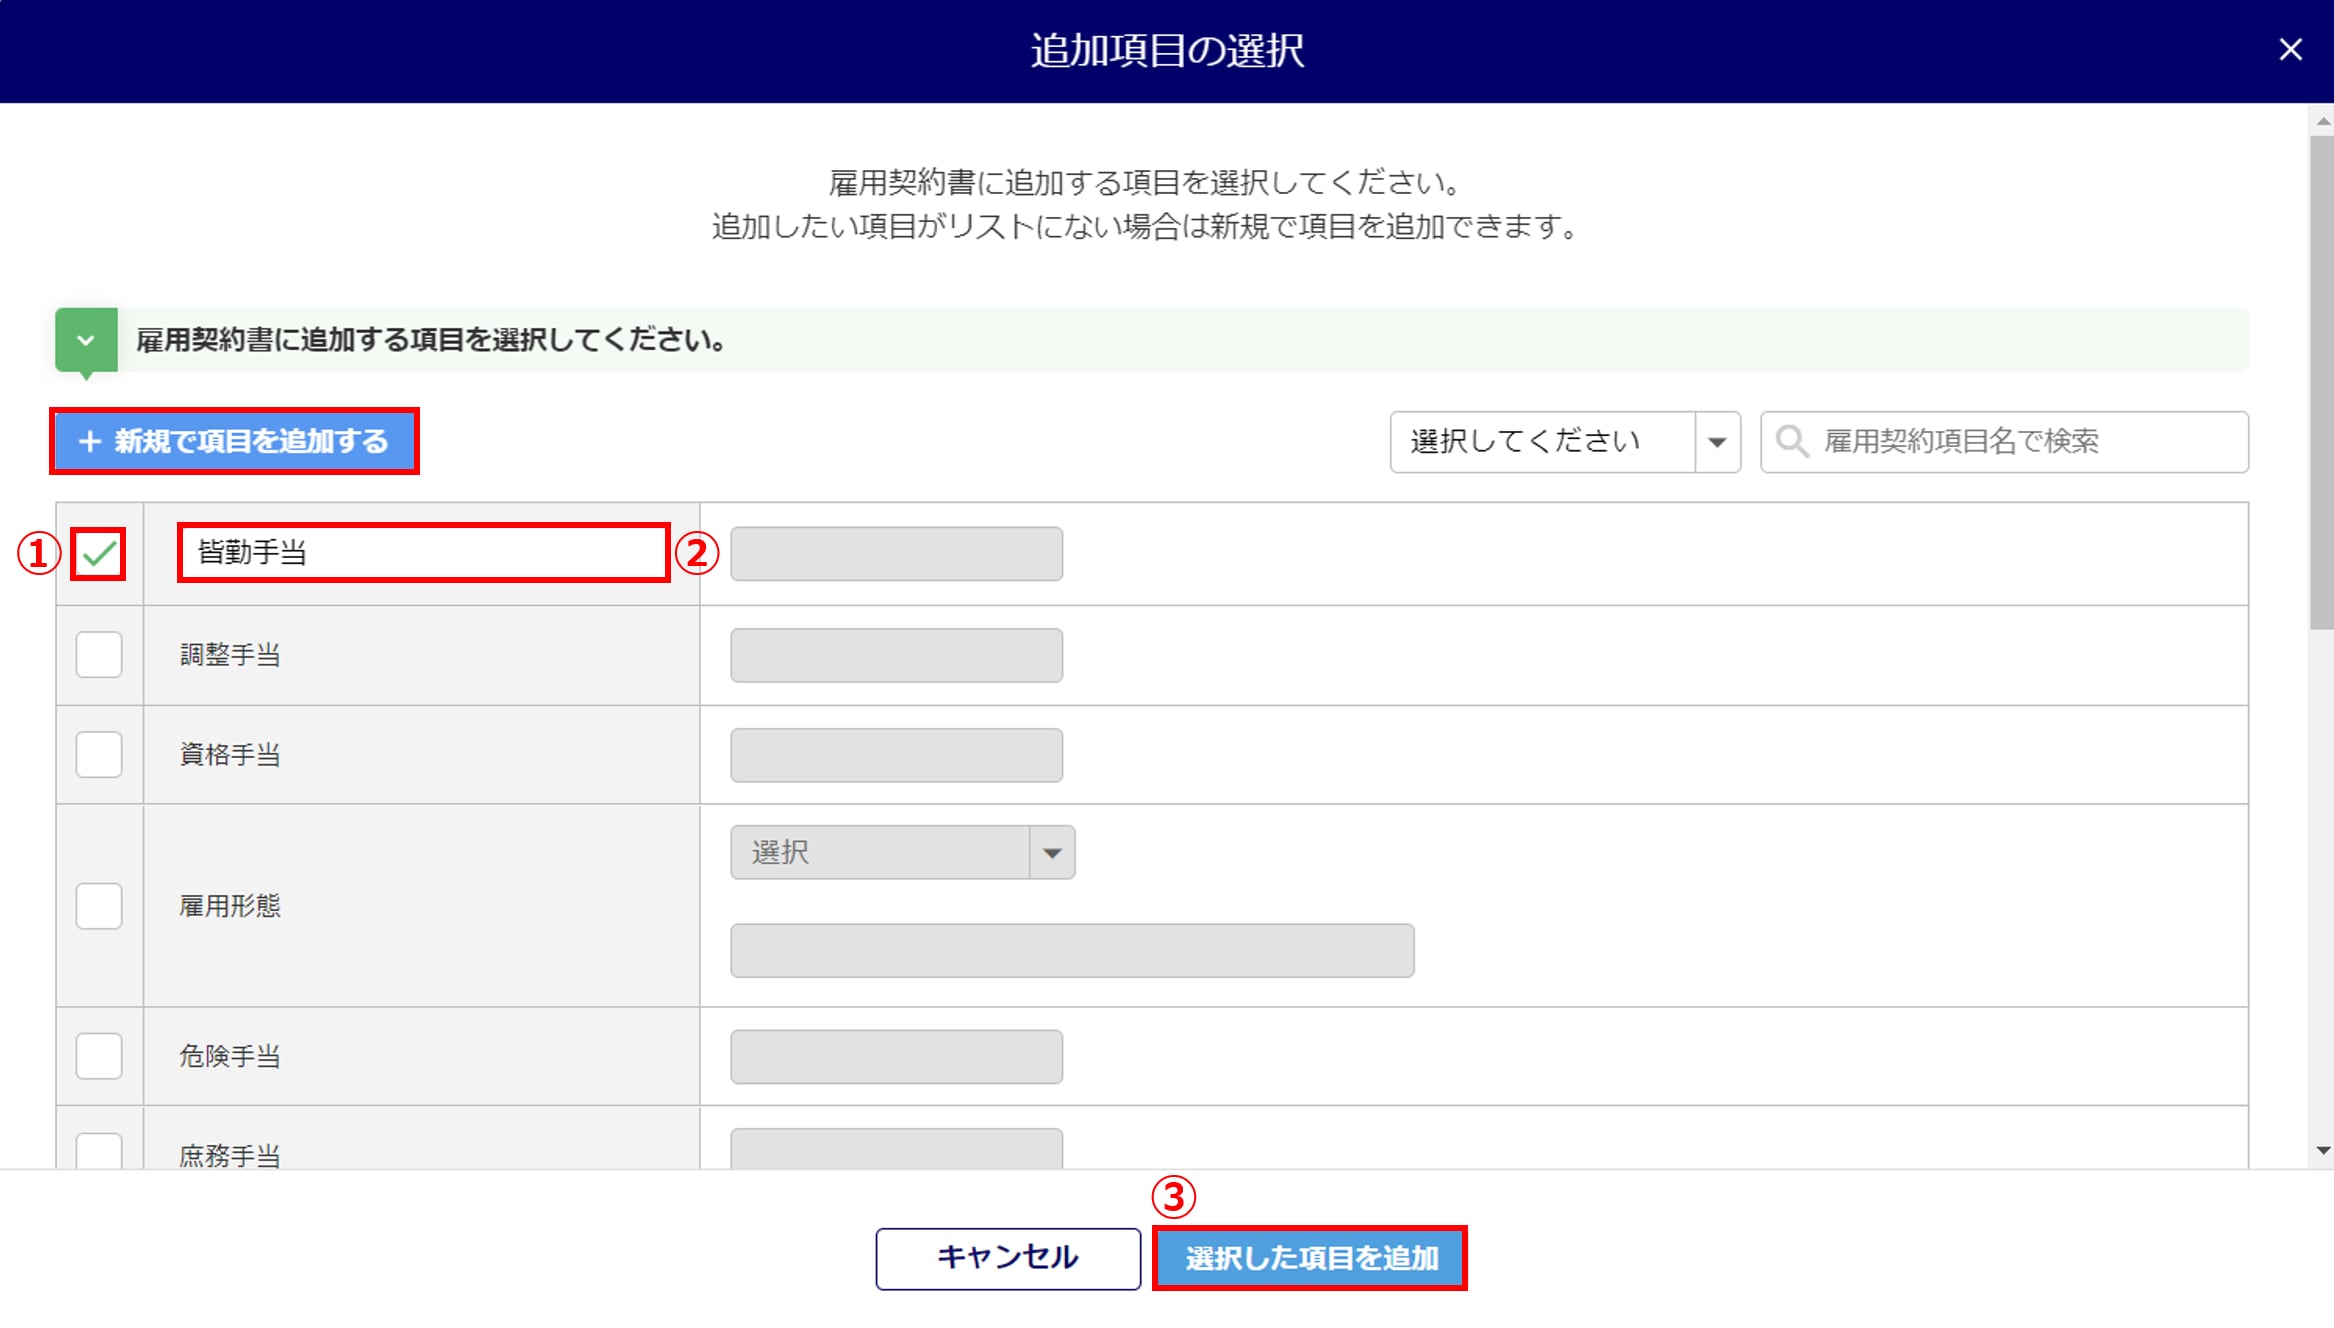Viewport: 2334px width, 1328px height.
Task: Click the green chevron icon beside instructions
Action: pyautogui.click(x=86, y=340)
